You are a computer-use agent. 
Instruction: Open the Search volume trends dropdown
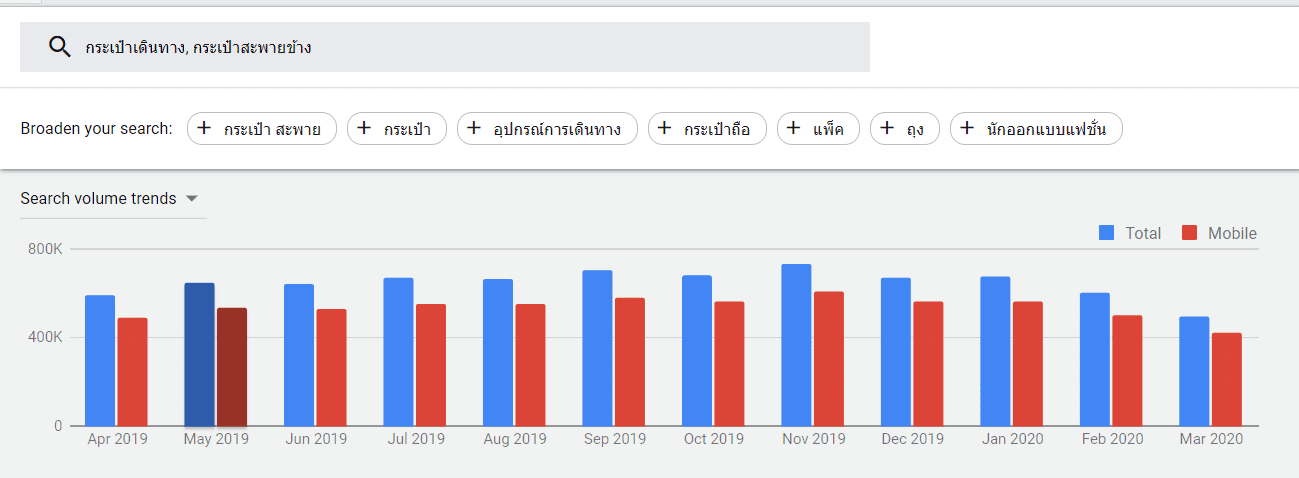point(98,199)
